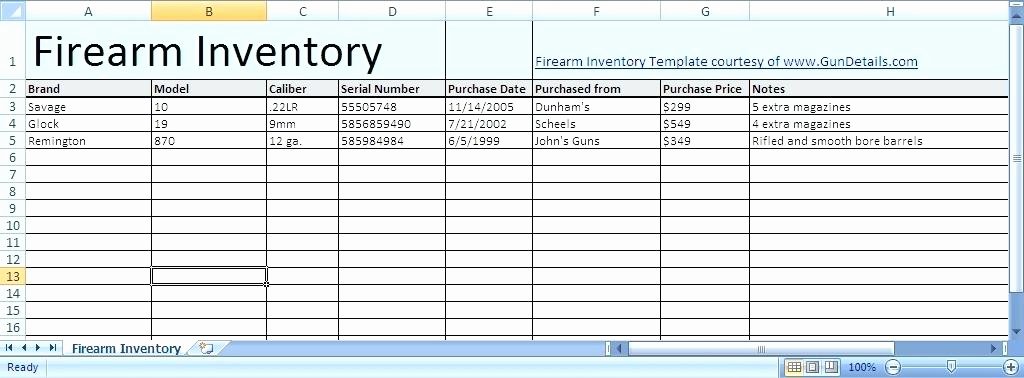Click the Select All corner button
Image resolution: width=1024 pixels, height=378 pixels.
pos(12,11)
